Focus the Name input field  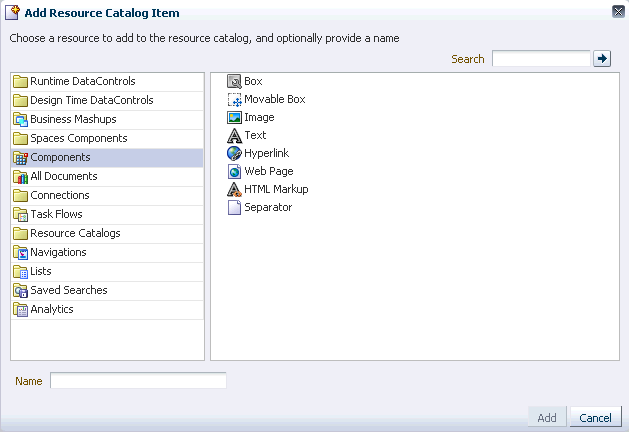coord(138,381)
